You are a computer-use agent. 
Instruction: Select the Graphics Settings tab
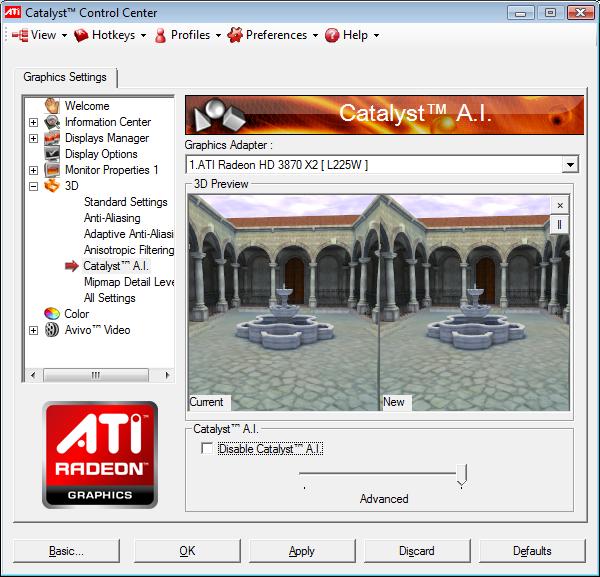tap(65, 77)
